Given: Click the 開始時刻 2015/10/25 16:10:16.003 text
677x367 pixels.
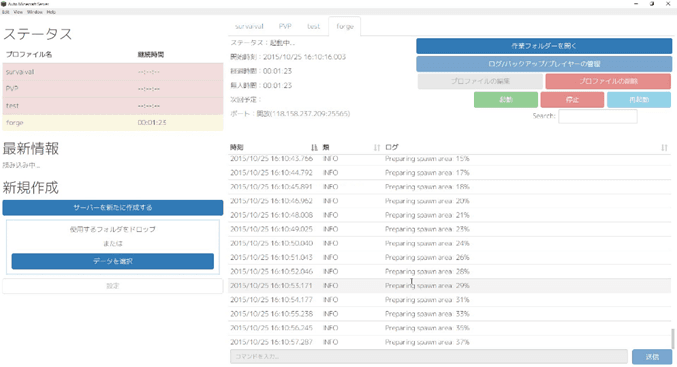Looking at the screenshot, I should click(288, 57).
